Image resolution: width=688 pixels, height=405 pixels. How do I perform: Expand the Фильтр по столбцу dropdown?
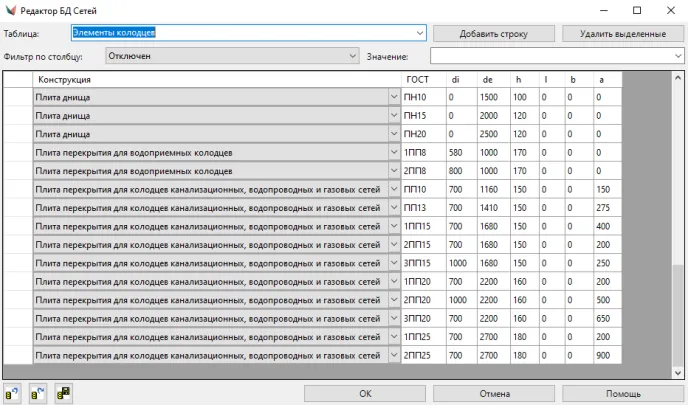pos(352,56)
